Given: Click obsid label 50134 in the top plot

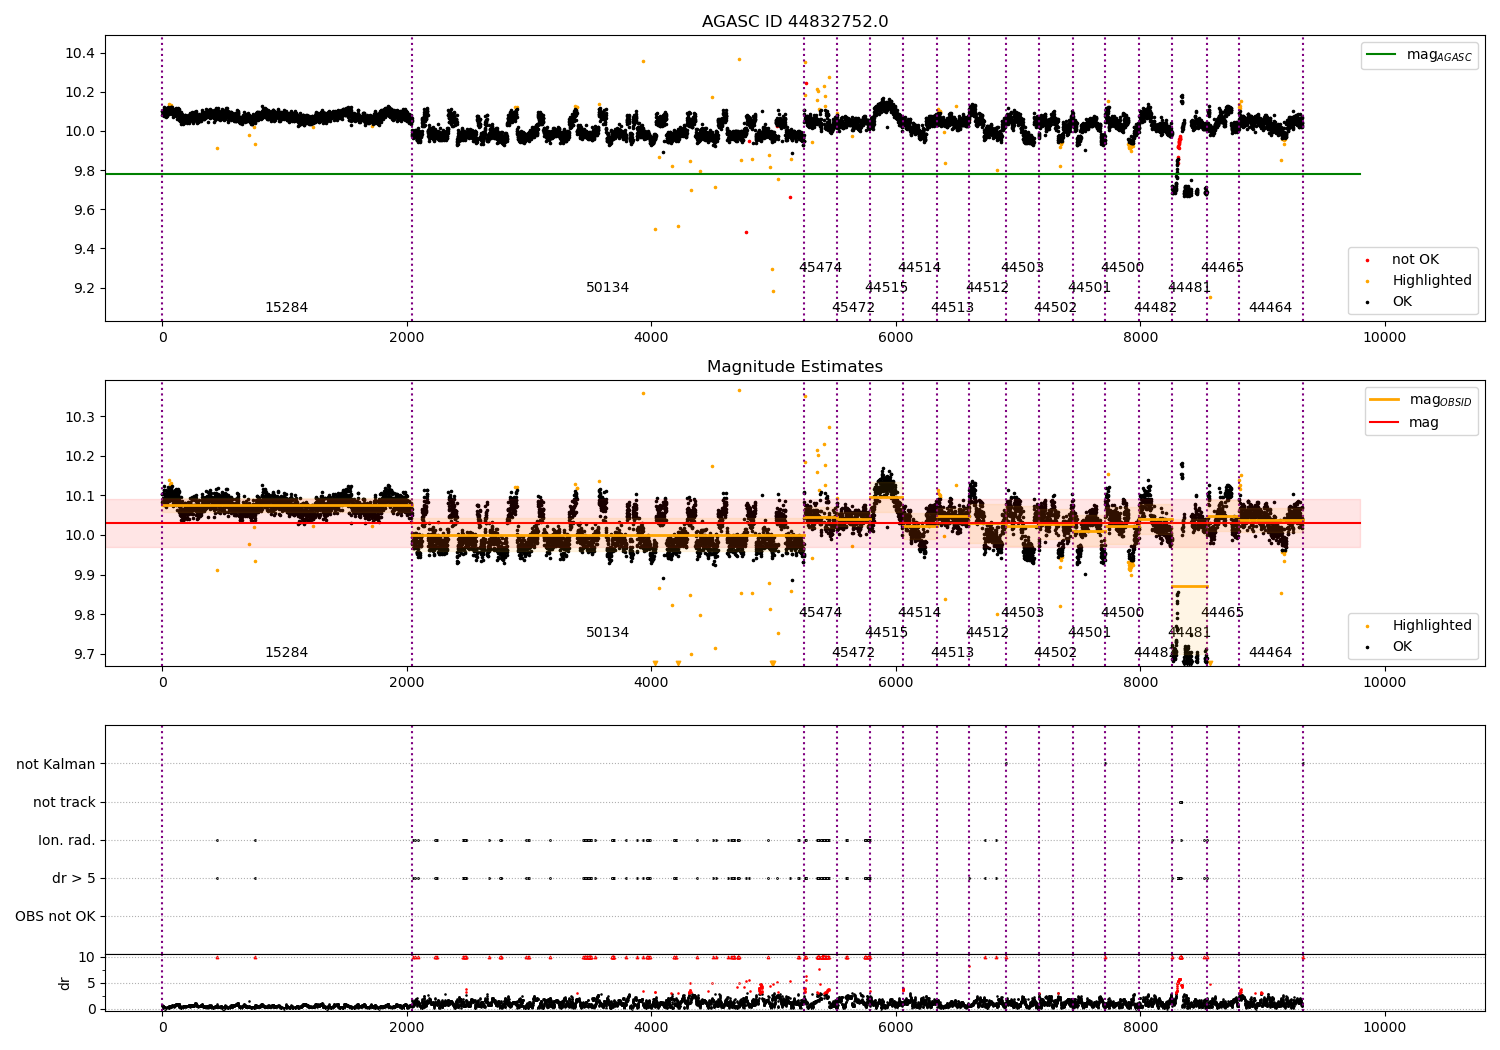Looking at the screenshot, I should click(607, 288).
